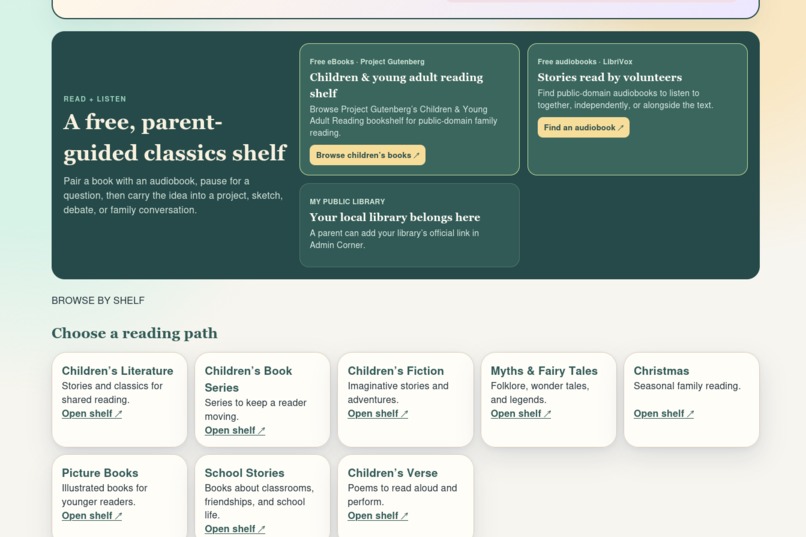The image size is (806, 537).
Task: Click 'Free audiobooks · LibriVox' label
Action: pos(585,62)
